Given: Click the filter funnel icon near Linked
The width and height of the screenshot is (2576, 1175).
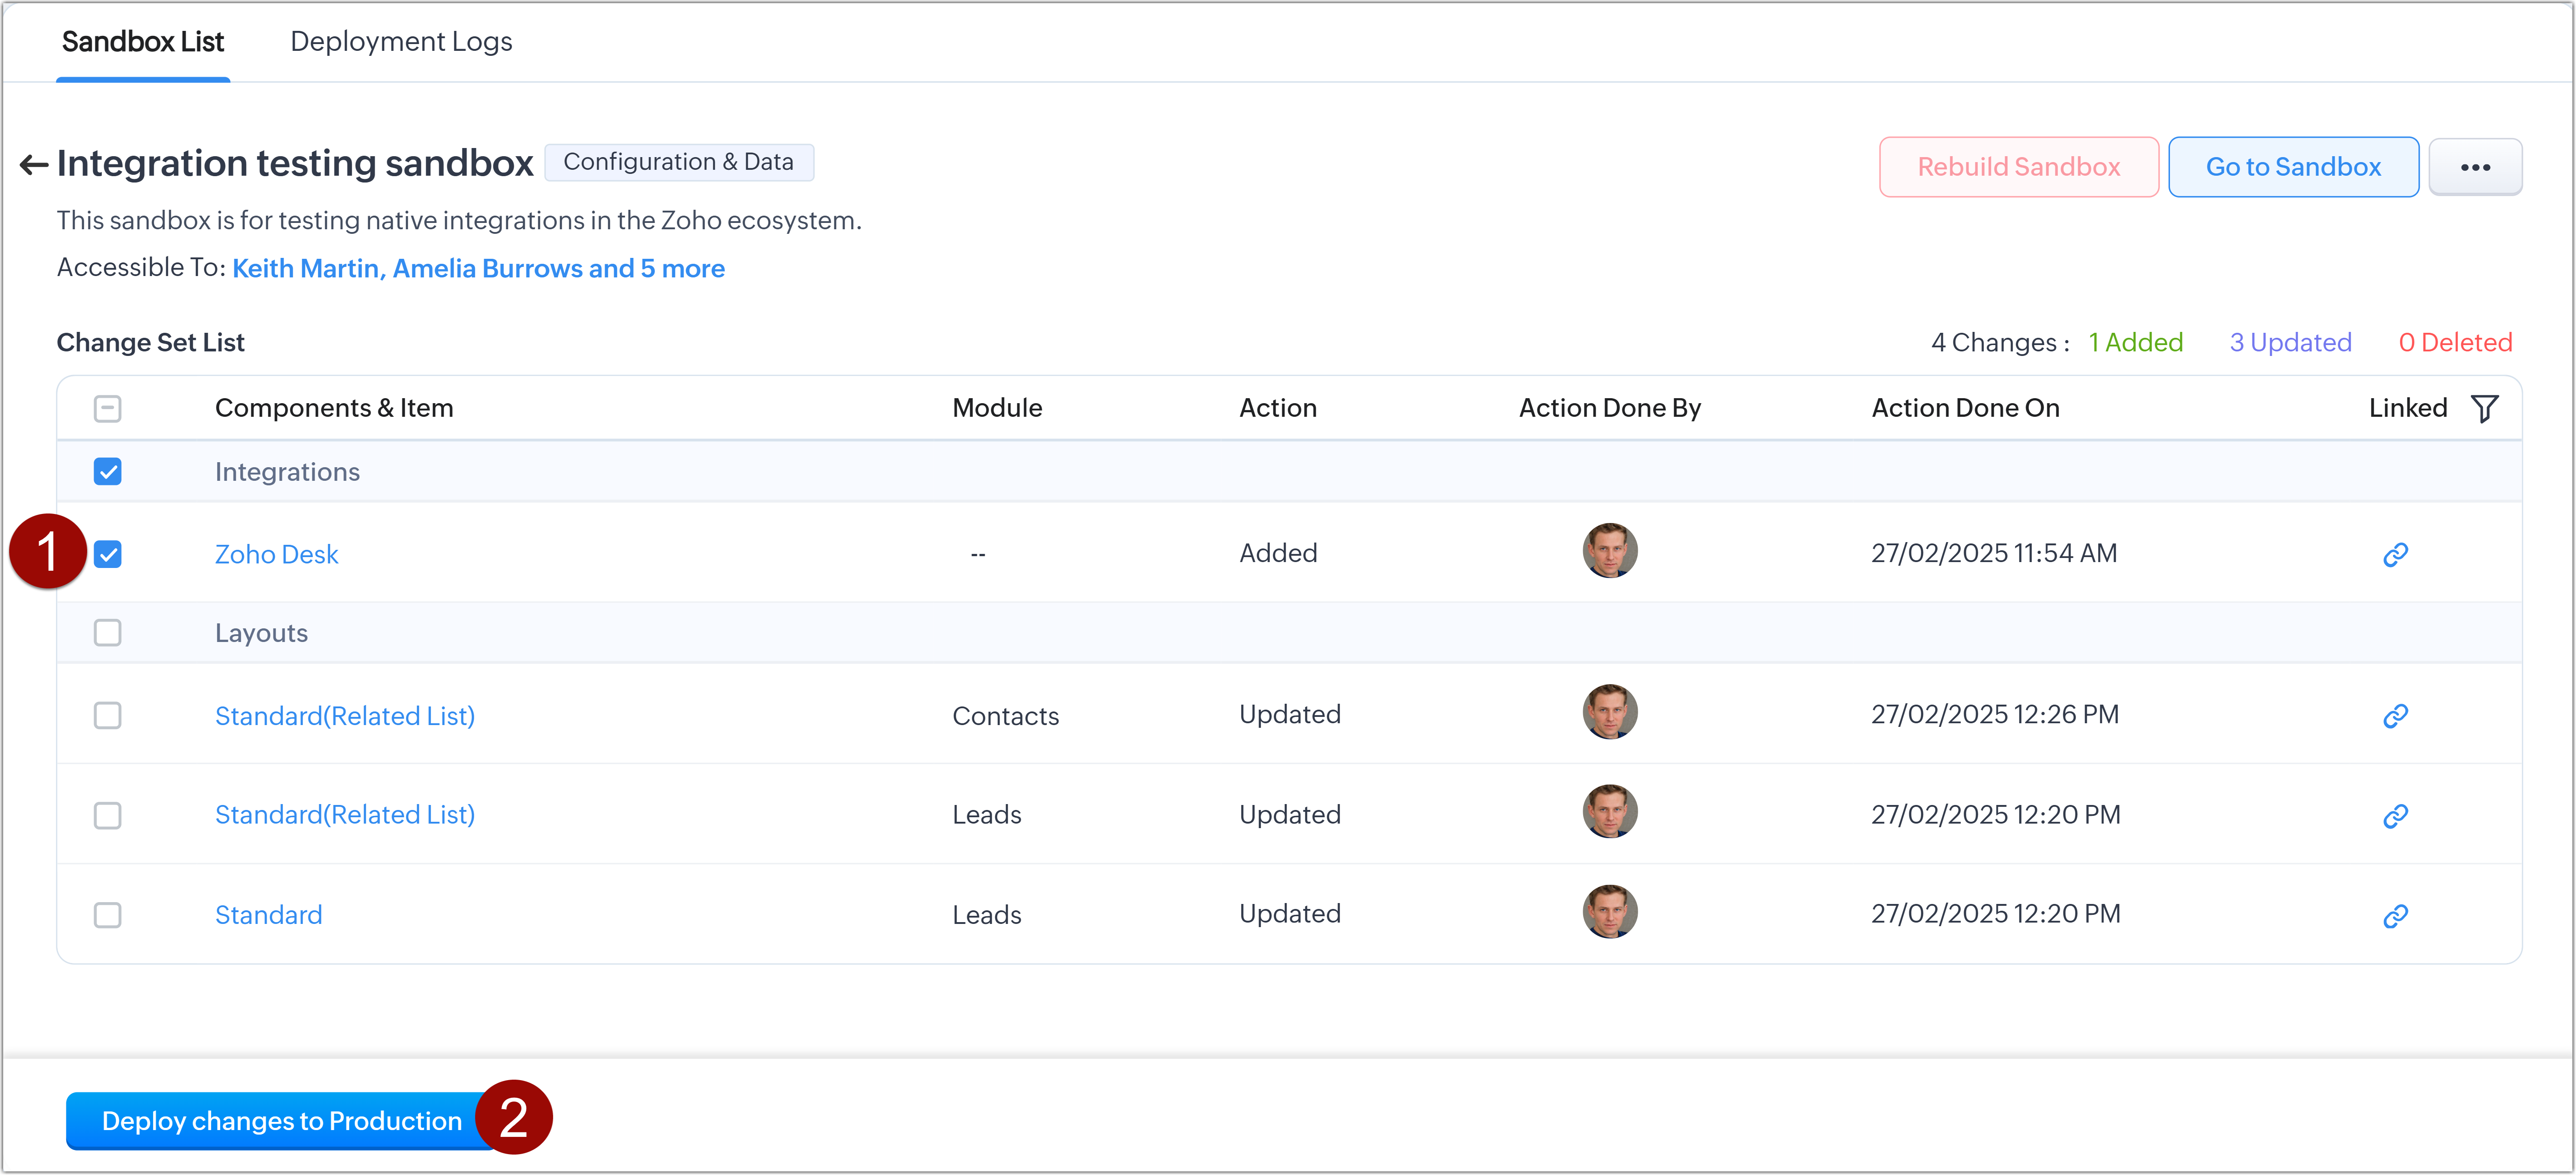Looking at the screenshot, I should point(2484,408).
